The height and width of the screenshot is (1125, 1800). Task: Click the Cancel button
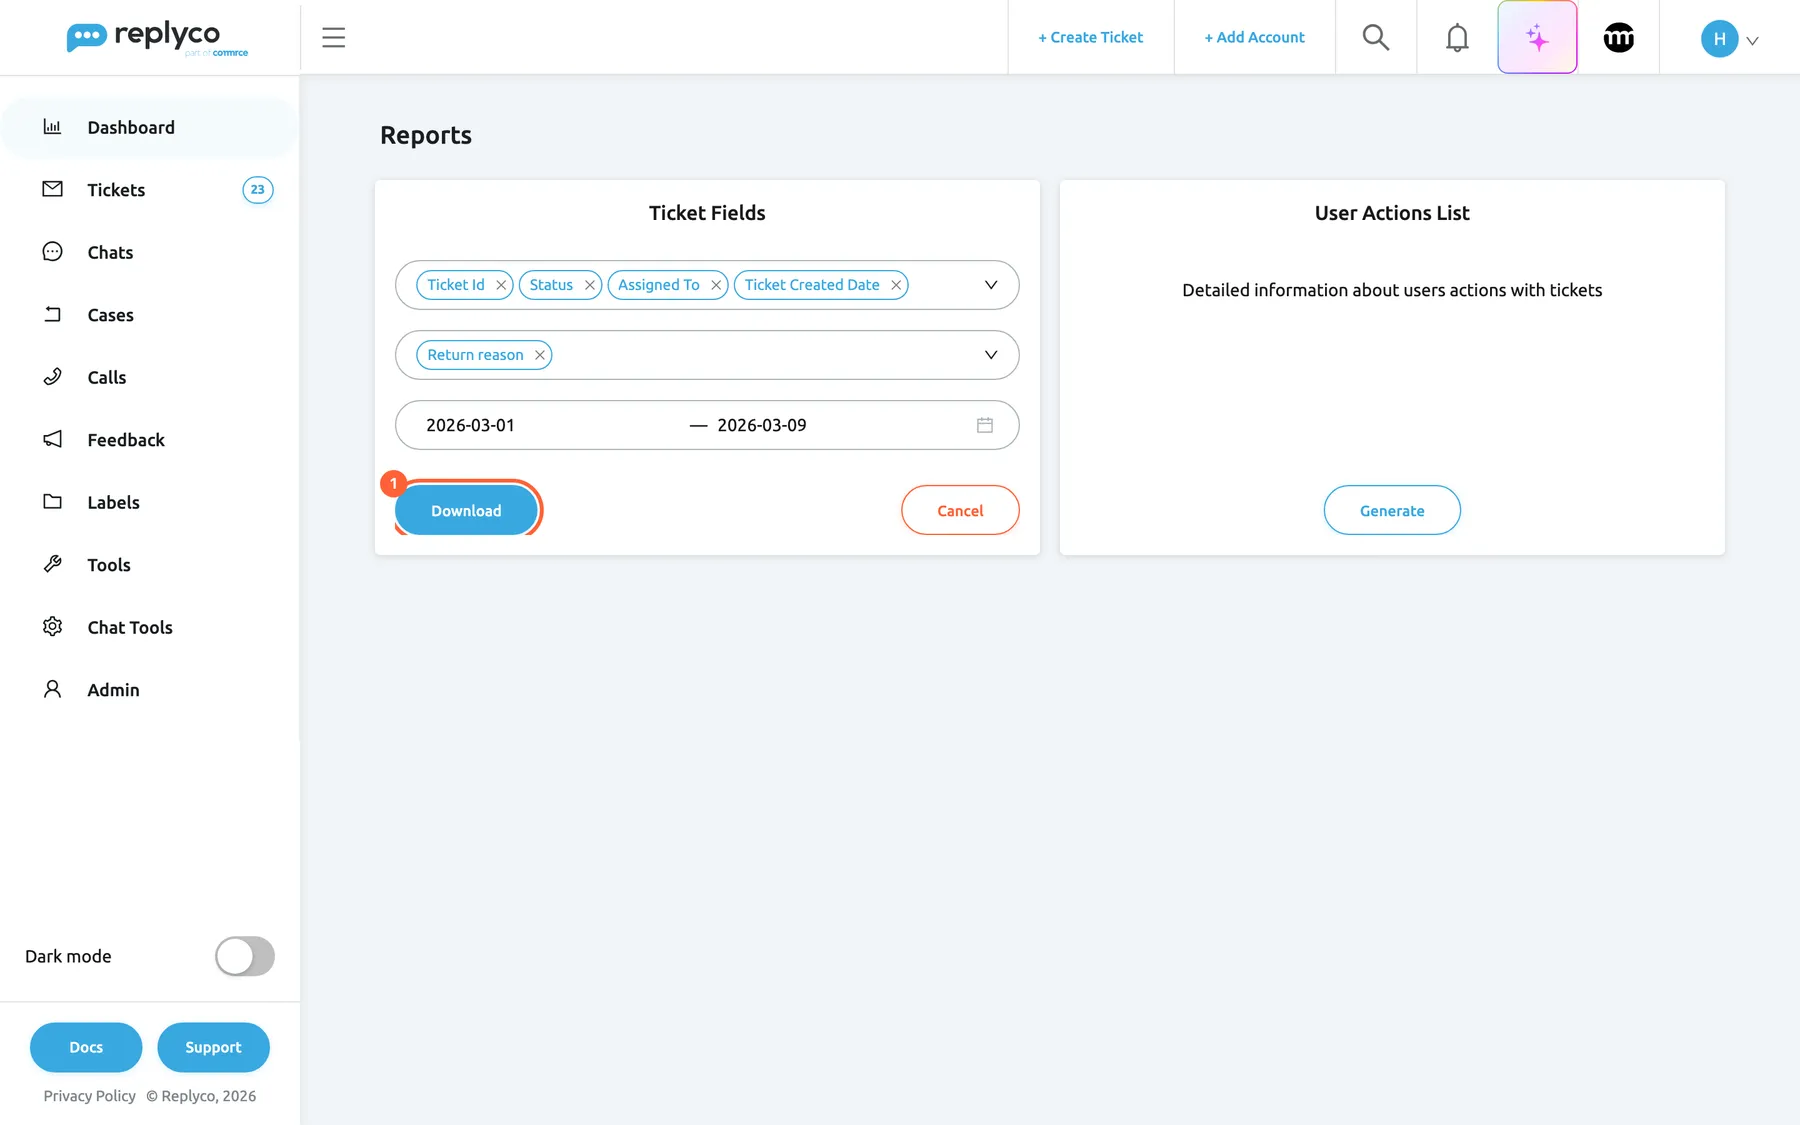[960, 510]
